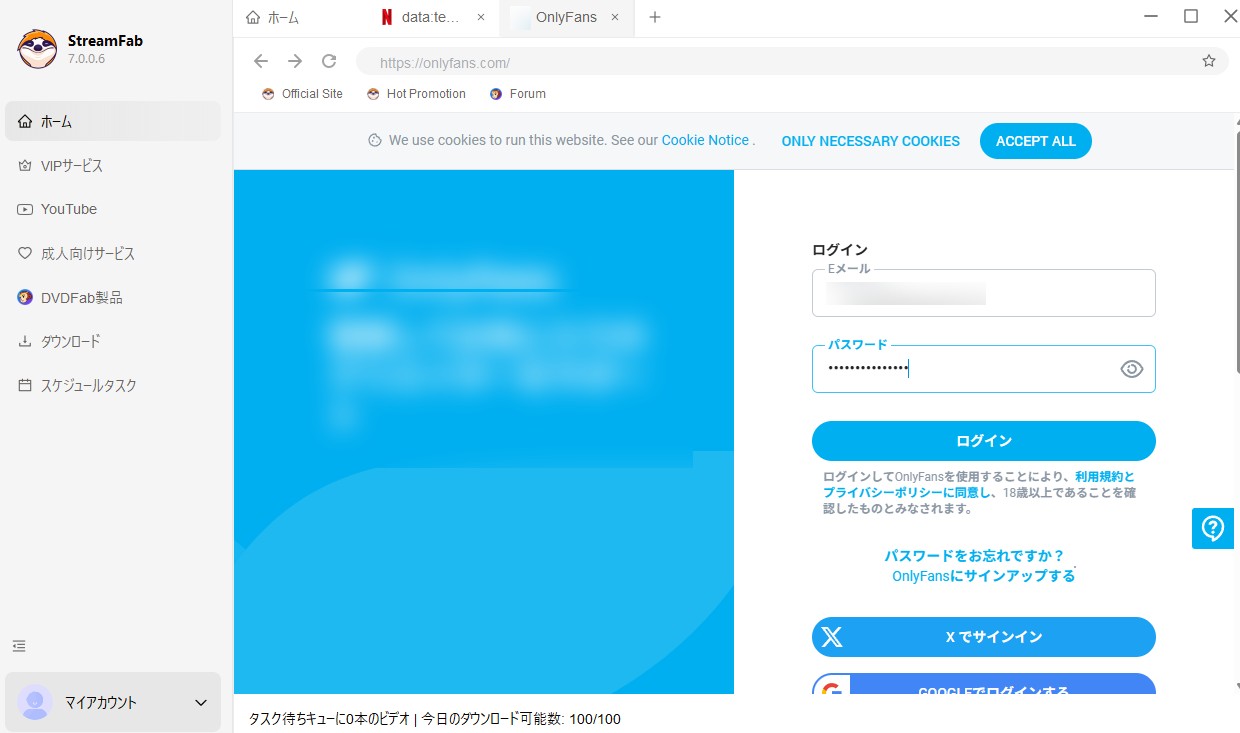Screen dimensions: 1240x733
Task: Toggle password visibility with the eye icon
Action: click(1131, 368)
